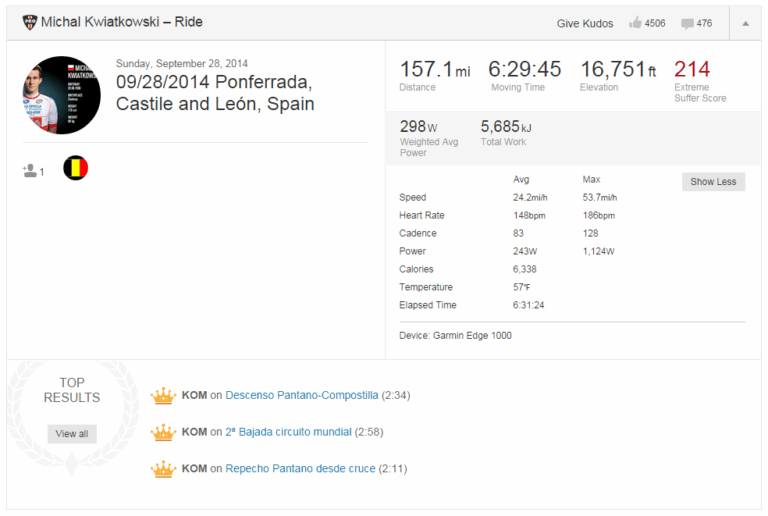Screen dimensions: 768x516
Task: Collapse the header using the up arrow
Action: point(745,23)
